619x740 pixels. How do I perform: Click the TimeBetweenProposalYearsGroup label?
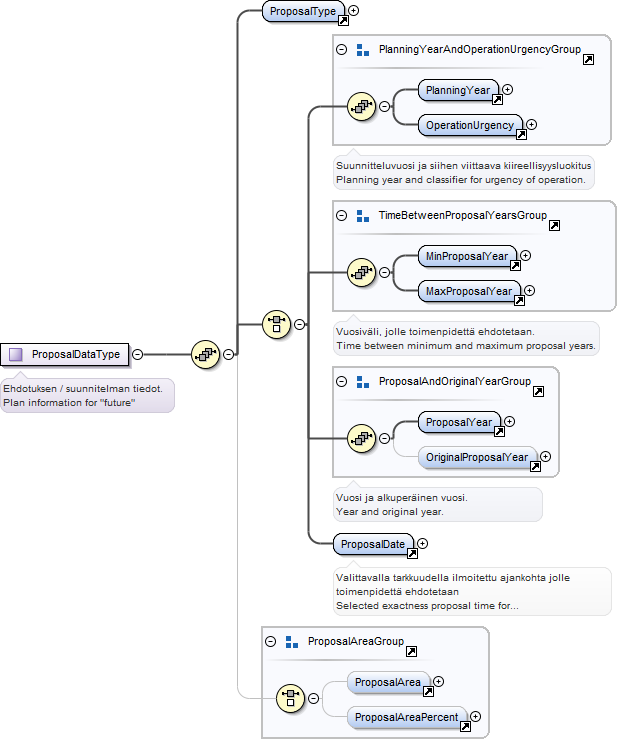463,215
